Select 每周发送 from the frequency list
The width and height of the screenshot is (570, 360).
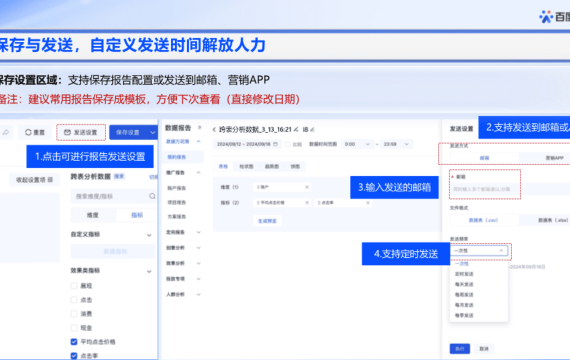(x=464, y=295)
